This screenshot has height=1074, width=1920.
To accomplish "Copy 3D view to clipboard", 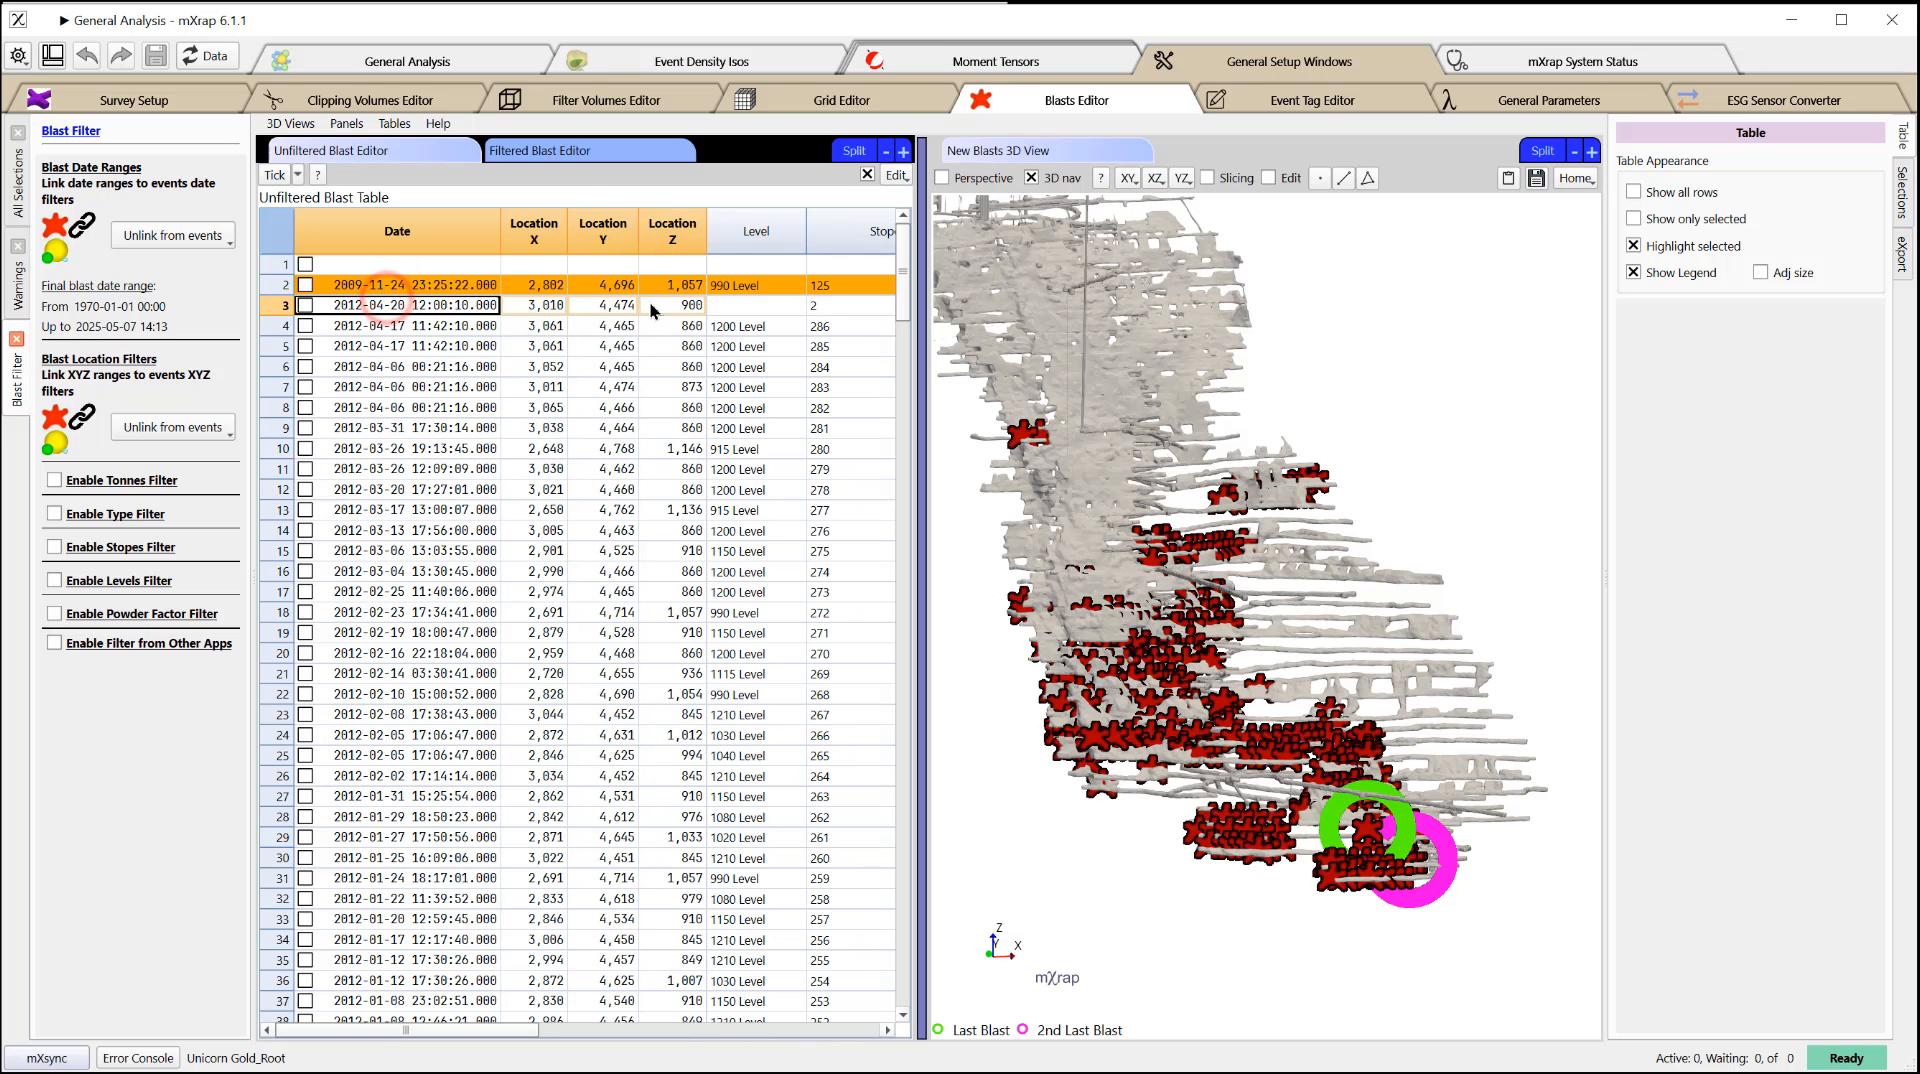I will pyautogui.click(x=1509, y=178).
